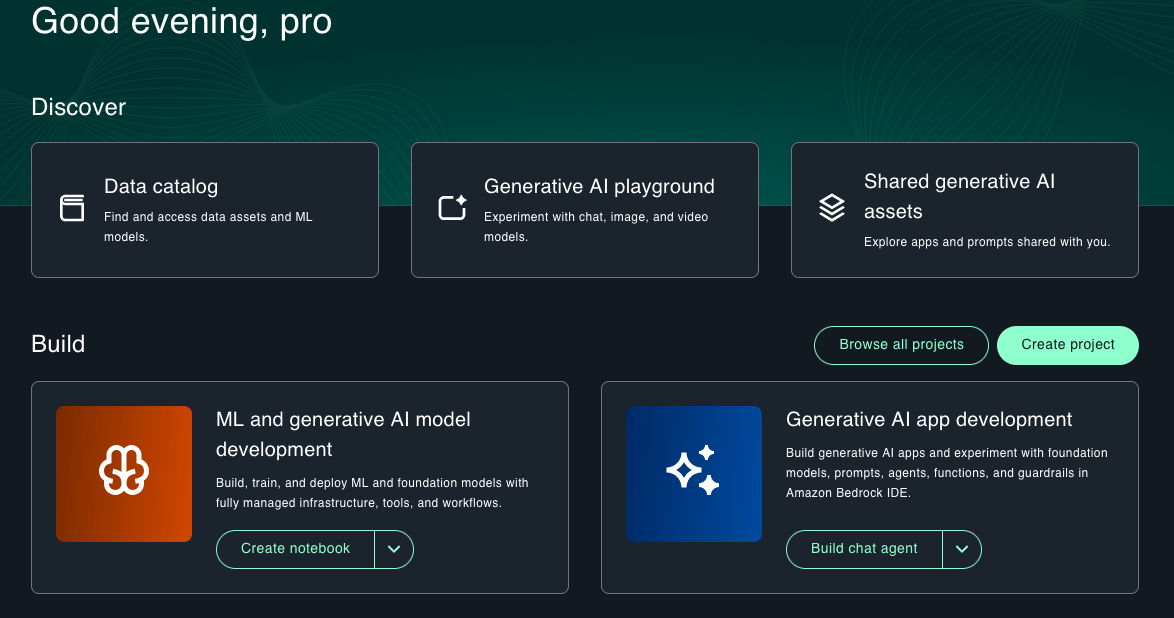Image resolution: width=1174 pixels, height=618 pixels.
Task: Click the Discover section heading
Action: coord(79,107)
